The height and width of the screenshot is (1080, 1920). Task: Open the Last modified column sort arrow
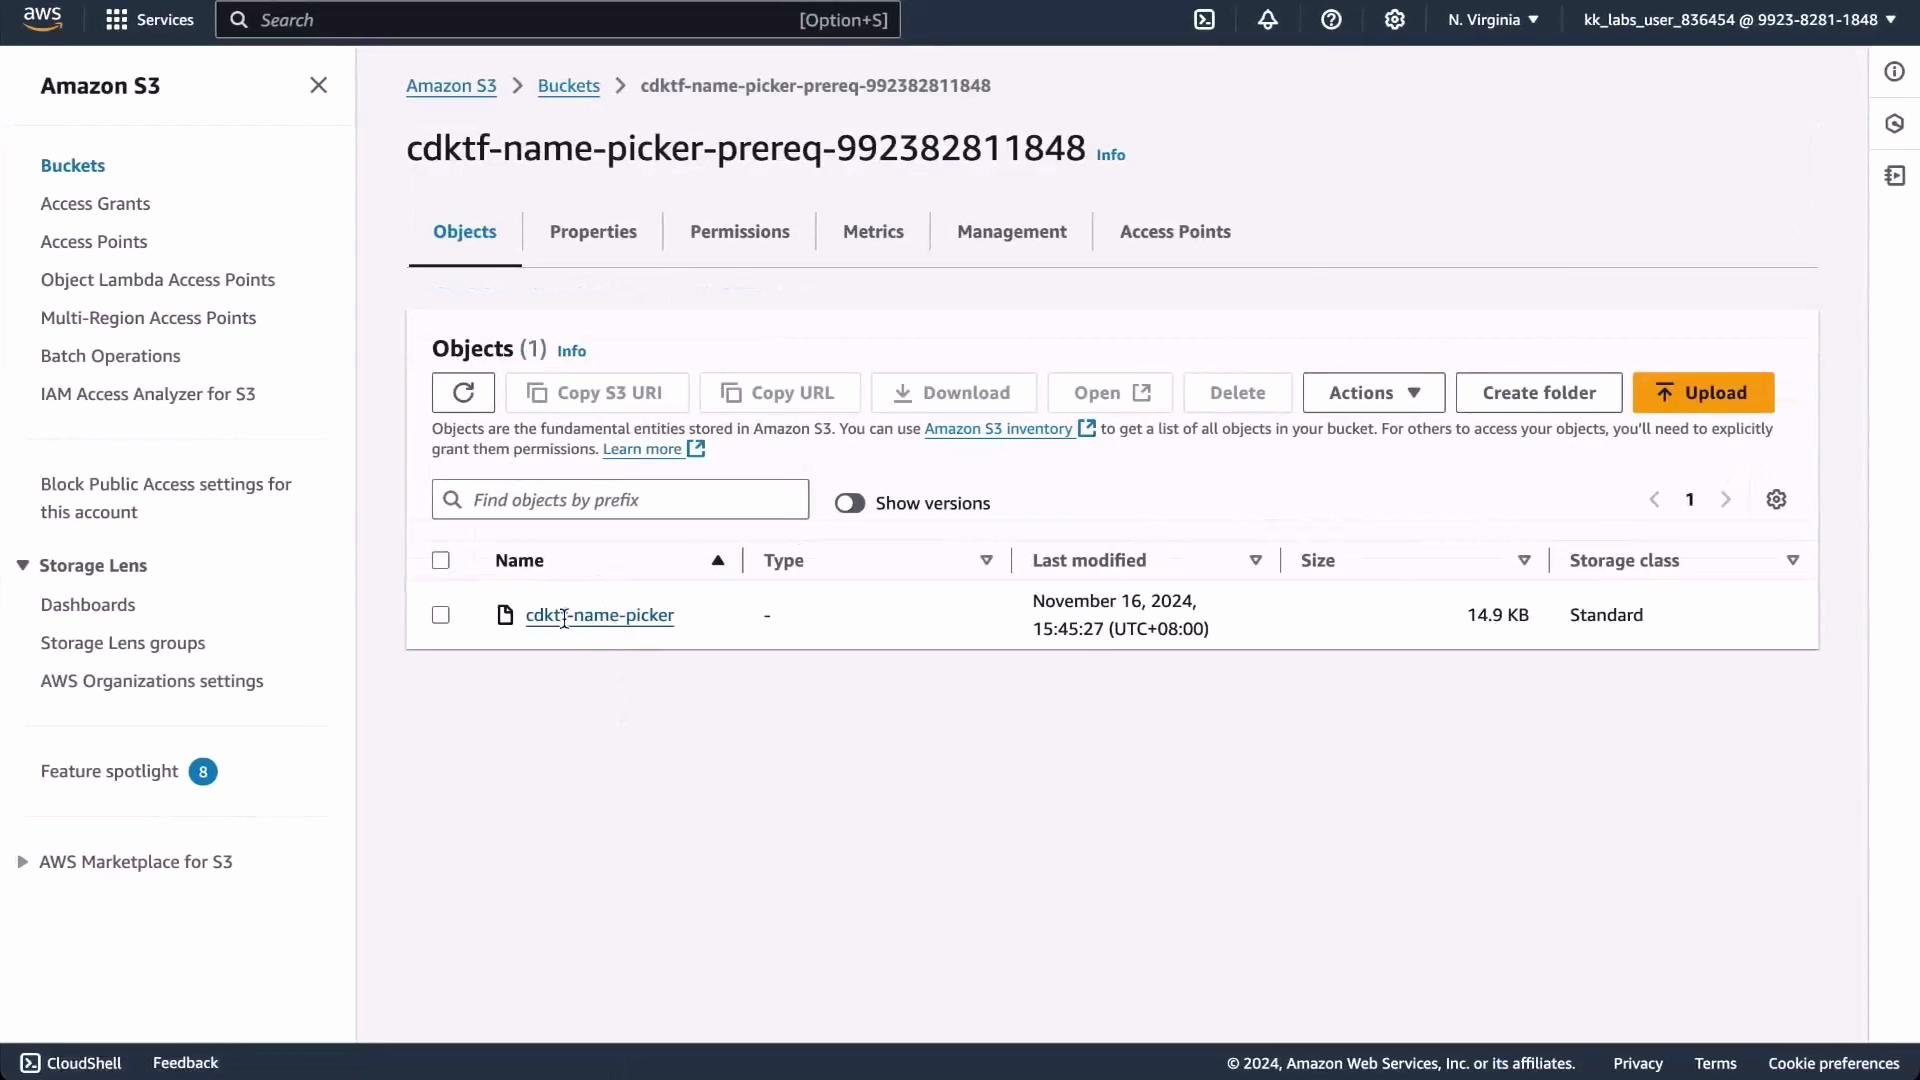pos(1256,561)
